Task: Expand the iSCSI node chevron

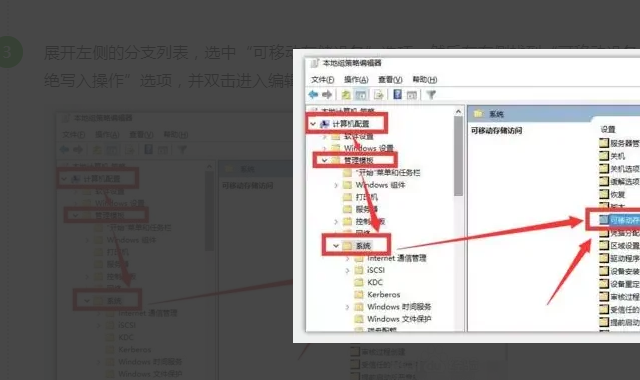Action: click(x=347, y=270)
